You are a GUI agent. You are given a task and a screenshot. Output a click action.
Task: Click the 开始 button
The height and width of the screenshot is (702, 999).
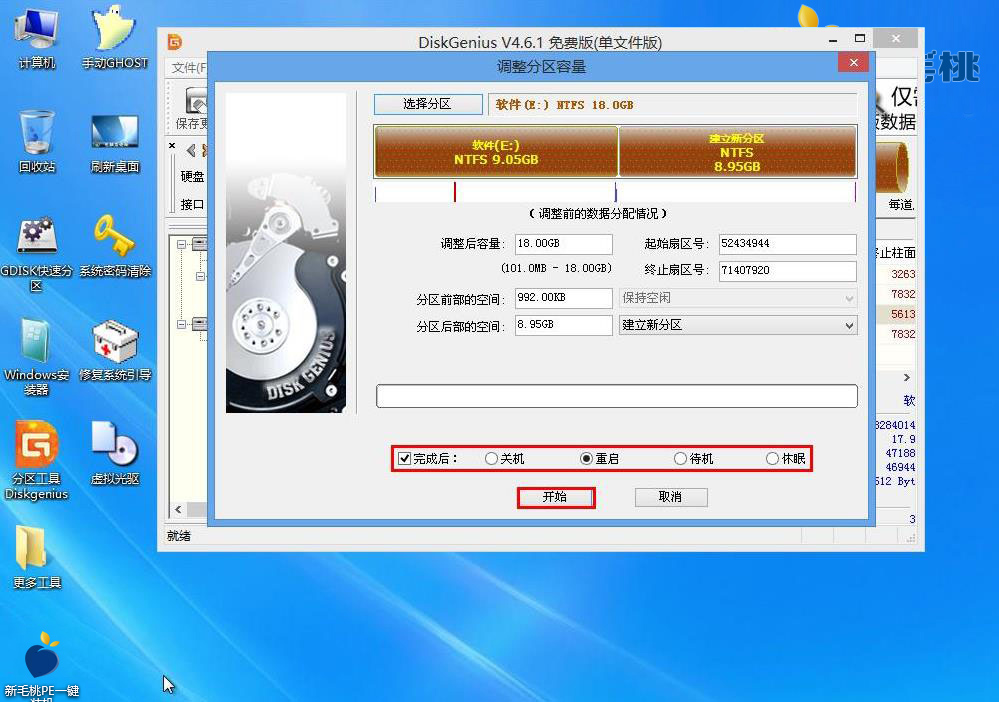(x=555, y=497)
